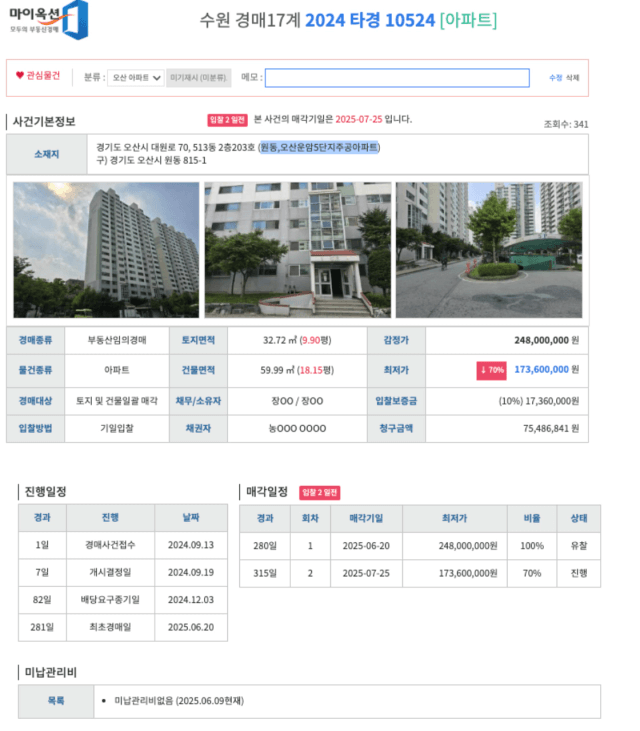
Task: Focus the 메모 input field
Action: pyautogui.click(x=397, y=77)
